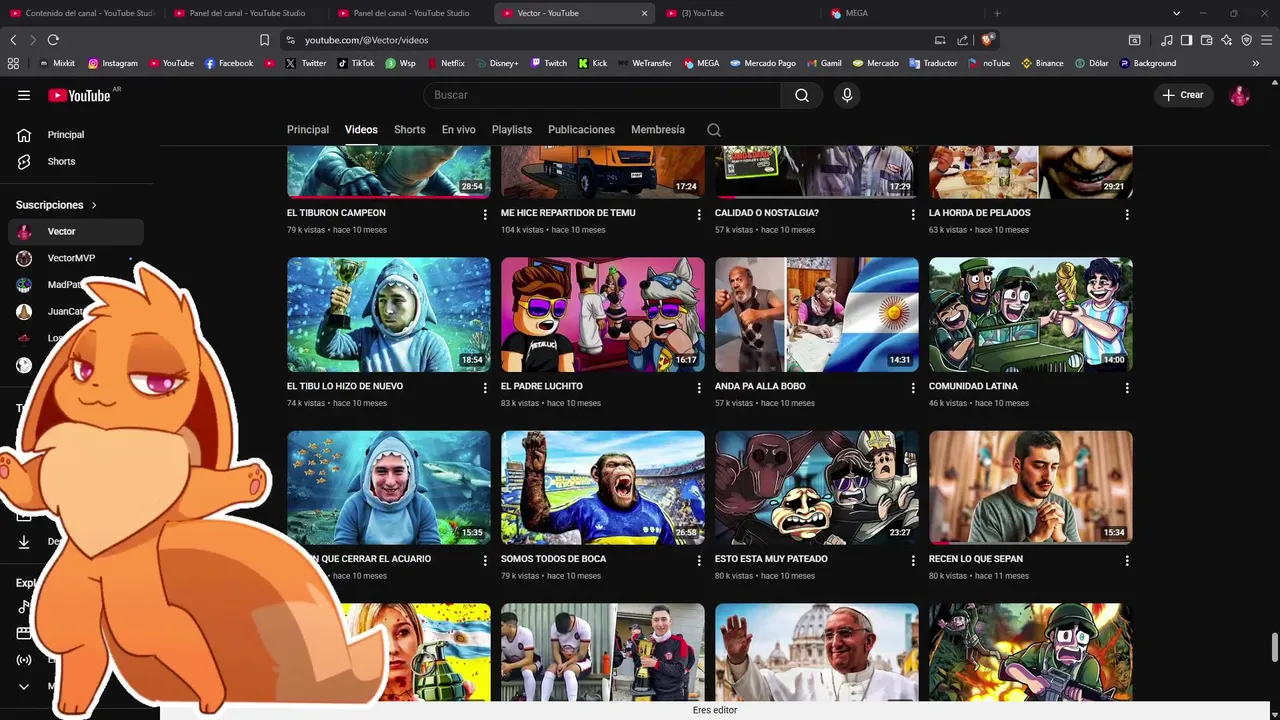Switch to En vivo tab
Image resolution: width=1280 pixels, height=720 pixels.
click(459, 130)
